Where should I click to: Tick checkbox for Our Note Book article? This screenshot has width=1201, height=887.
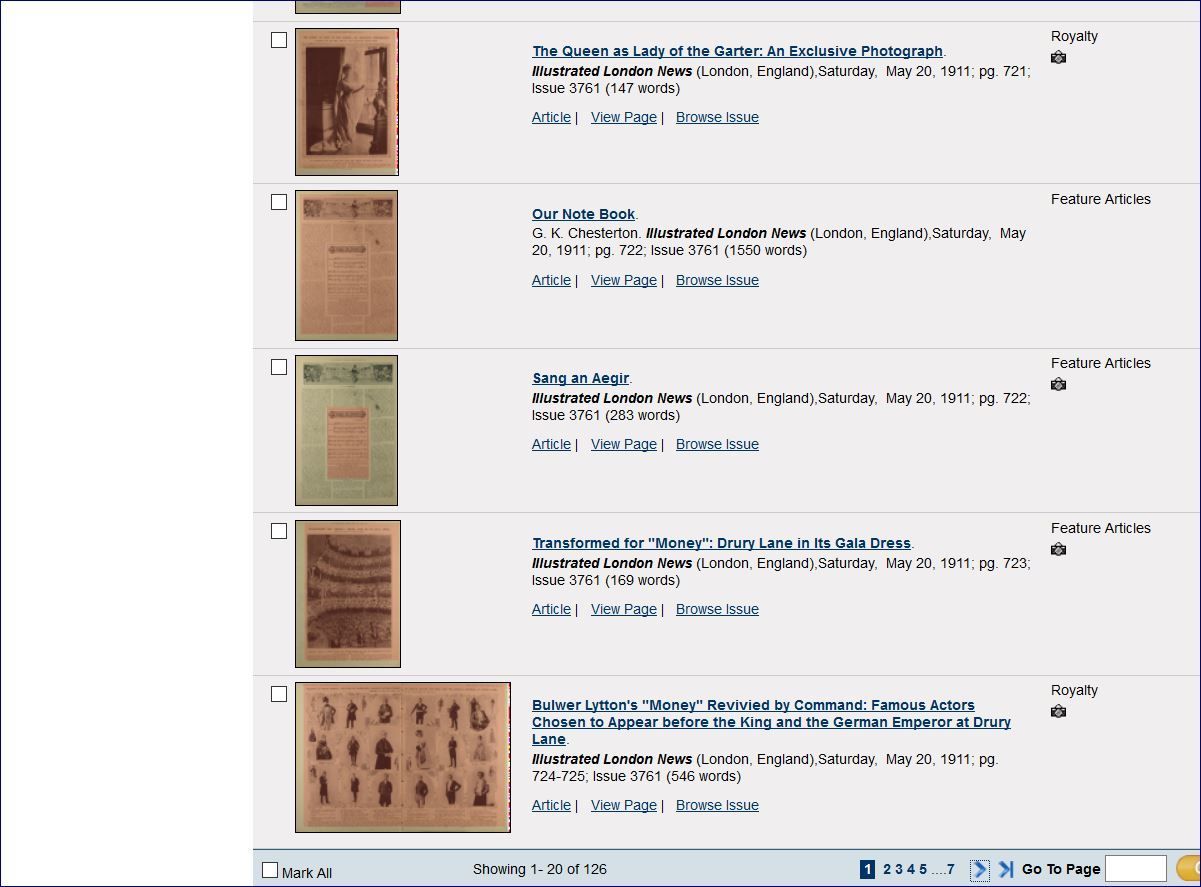tap(279, 202)
